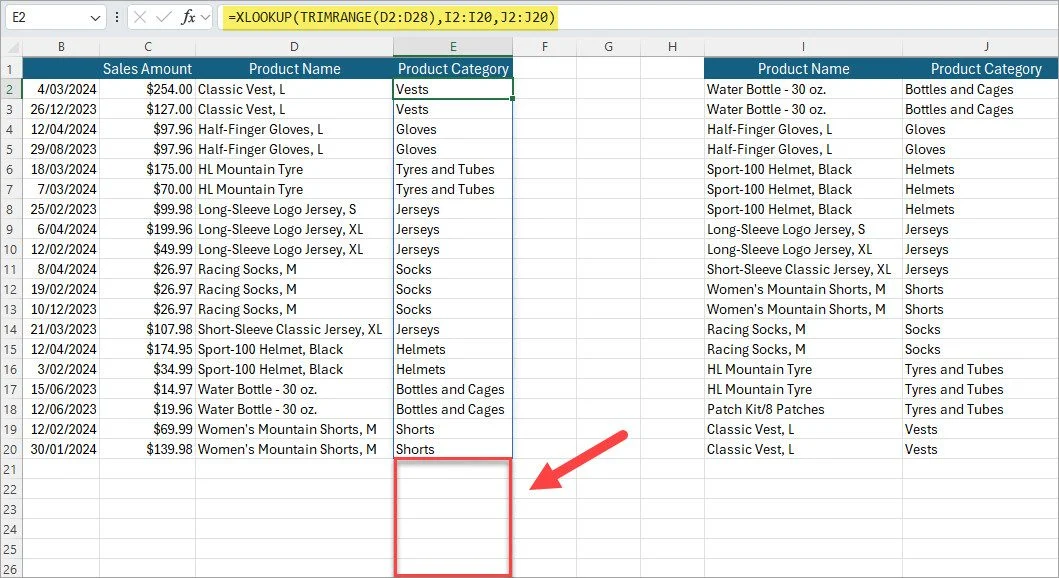Click Product Name header in column D
1059x578 pixels.
294,69
